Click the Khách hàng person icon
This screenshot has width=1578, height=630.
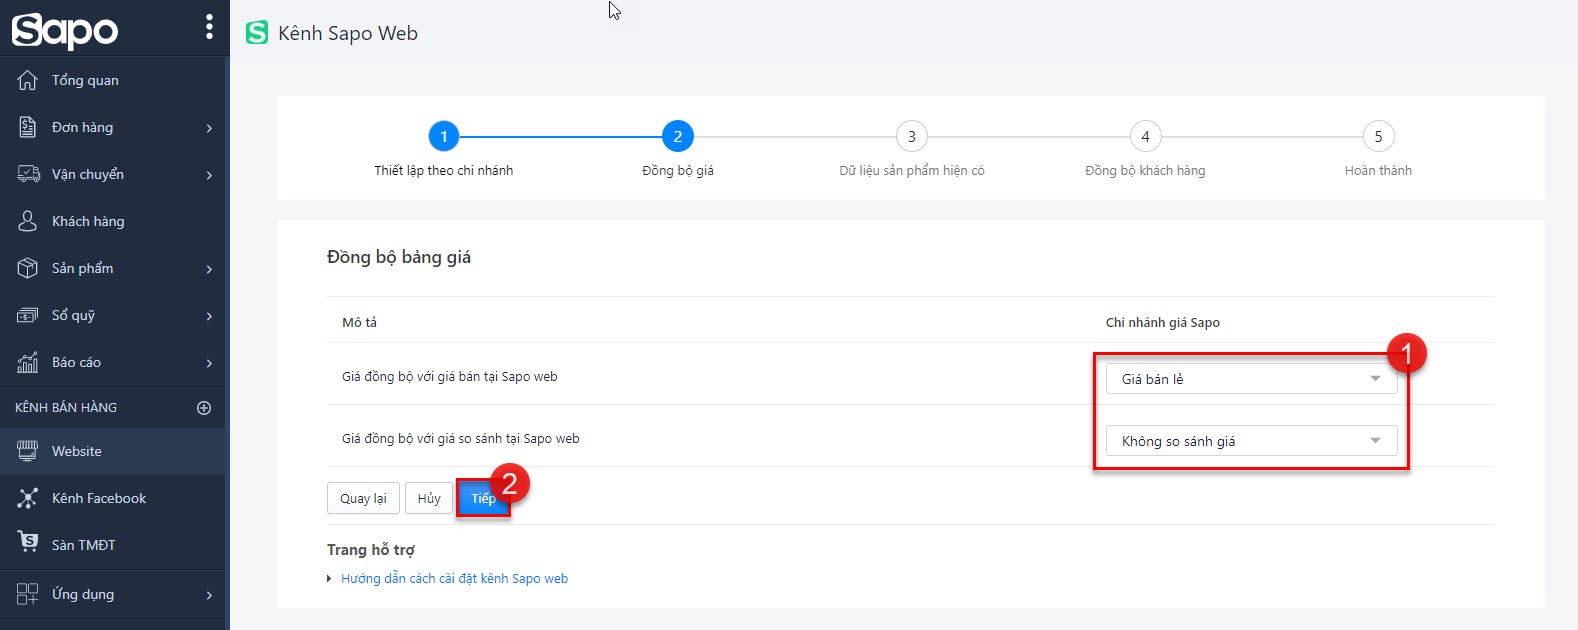[x=28, y=221]
